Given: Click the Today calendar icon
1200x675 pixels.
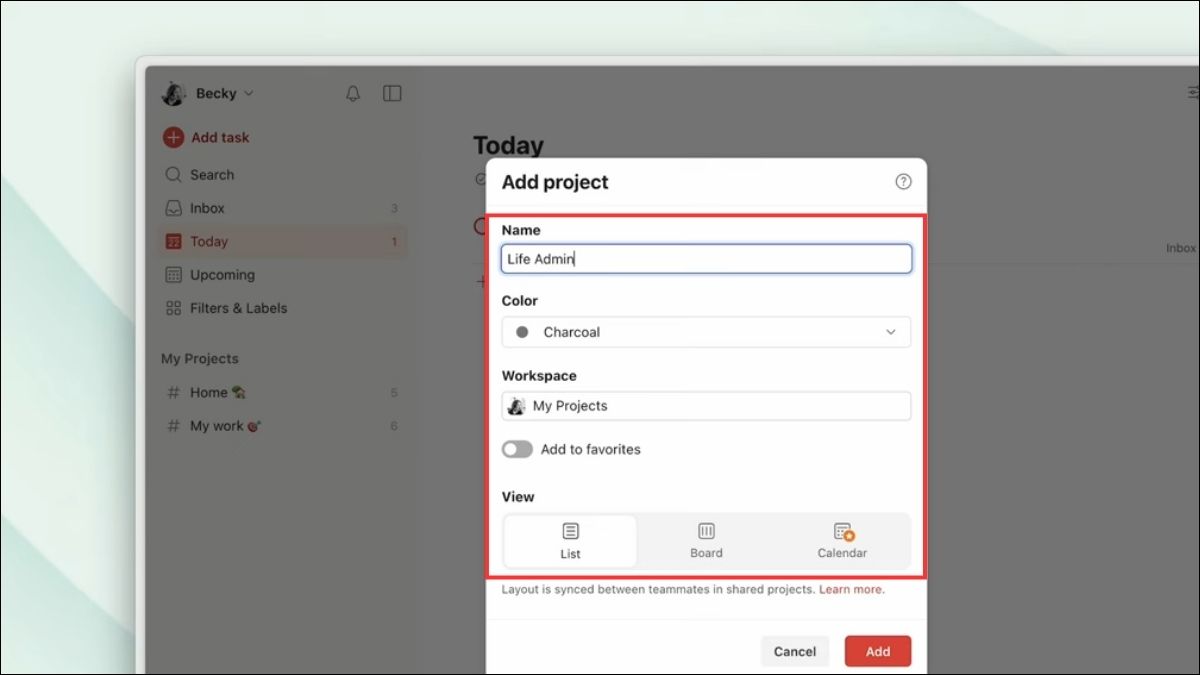Looking at the screenshot, I should coord(174,241).
